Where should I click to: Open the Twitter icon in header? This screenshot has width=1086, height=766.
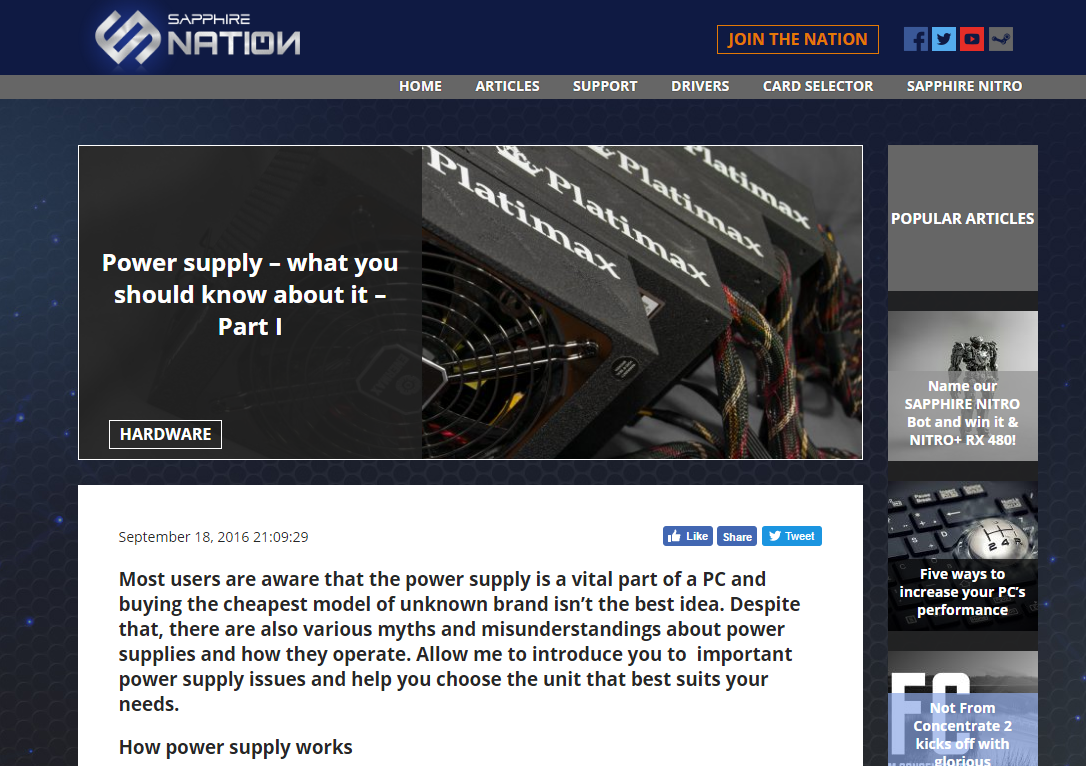pos(943,39)
